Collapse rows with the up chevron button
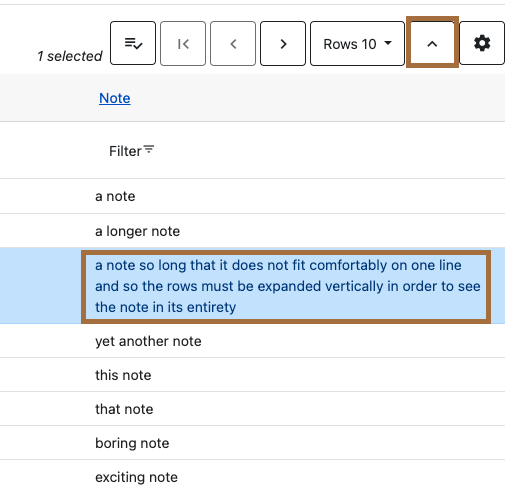Viewport: 518px width, 485px height. (432, 43)
